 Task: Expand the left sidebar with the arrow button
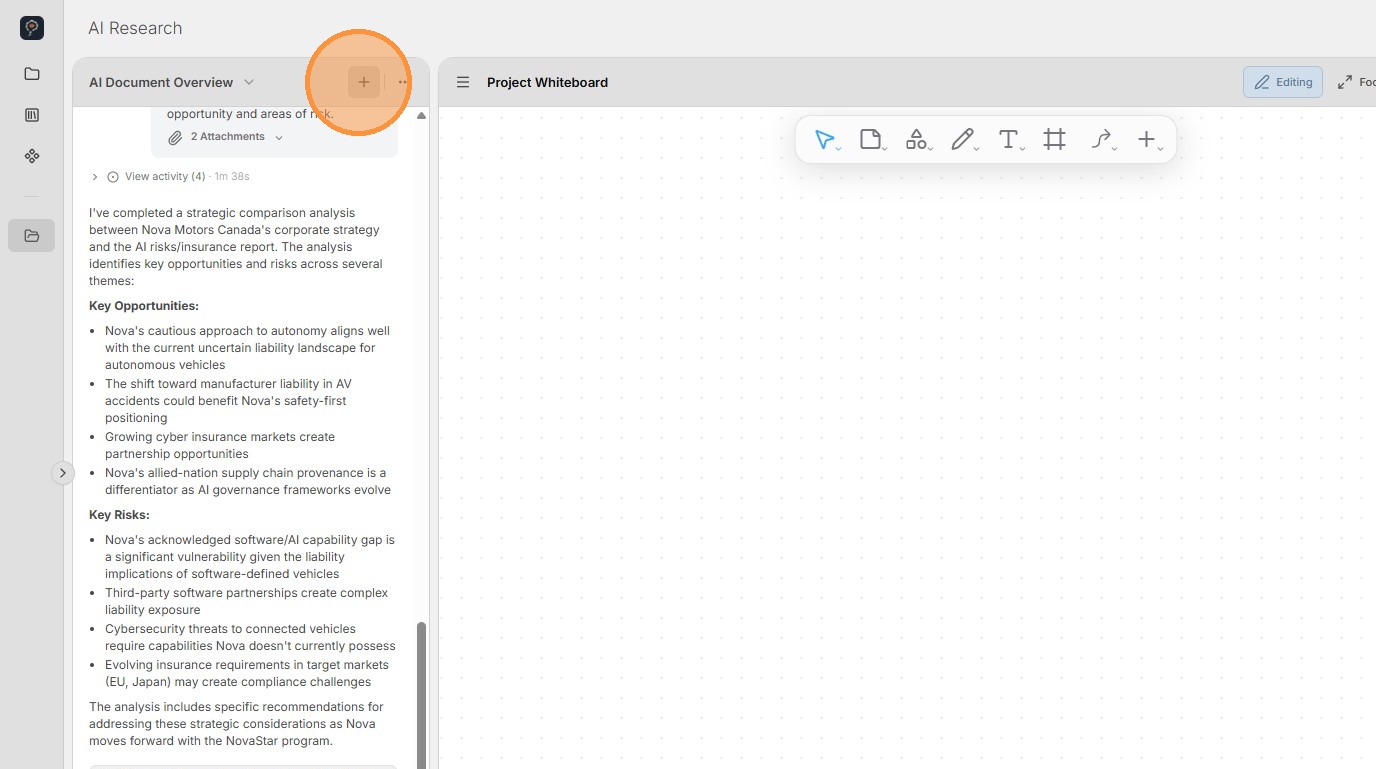63,473
